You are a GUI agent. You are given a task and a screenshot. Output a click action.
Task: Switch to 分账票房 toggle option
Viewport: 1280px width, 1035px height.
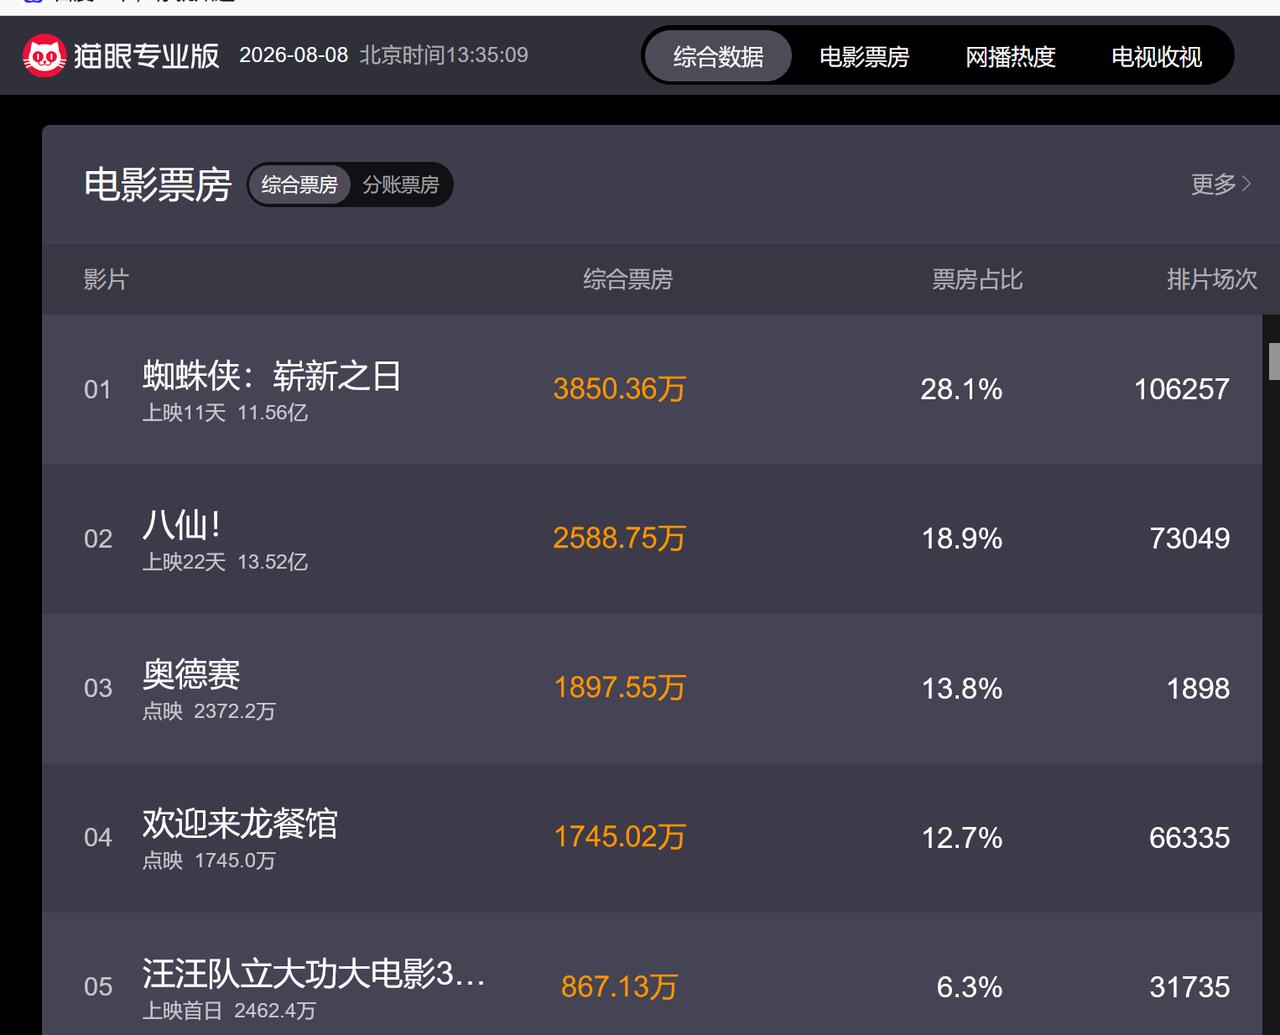pyautogui.click(x=401, y=185)
